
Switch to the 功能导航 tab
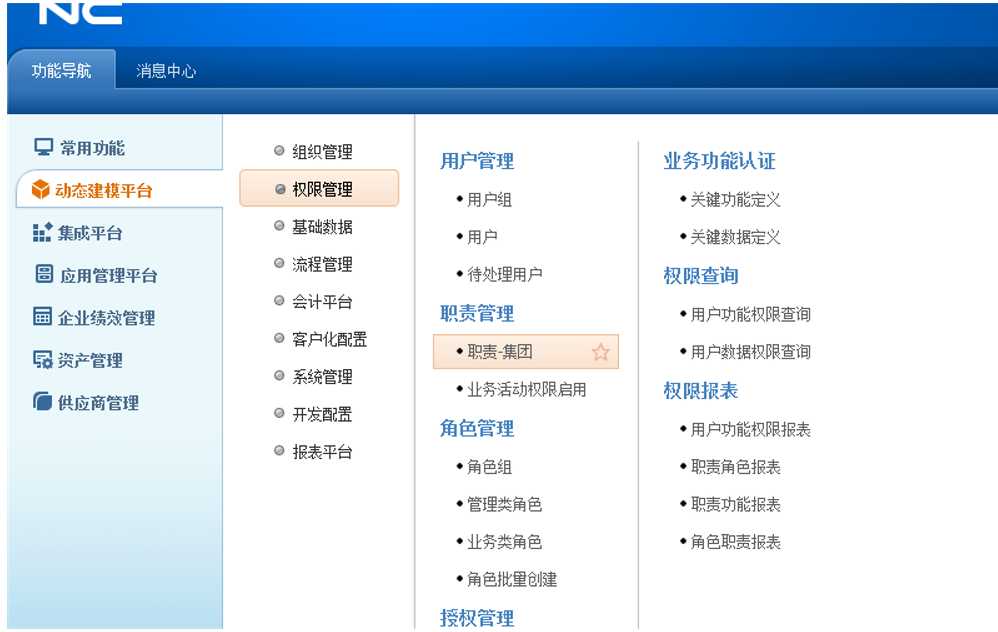click(x=62, y=71)
